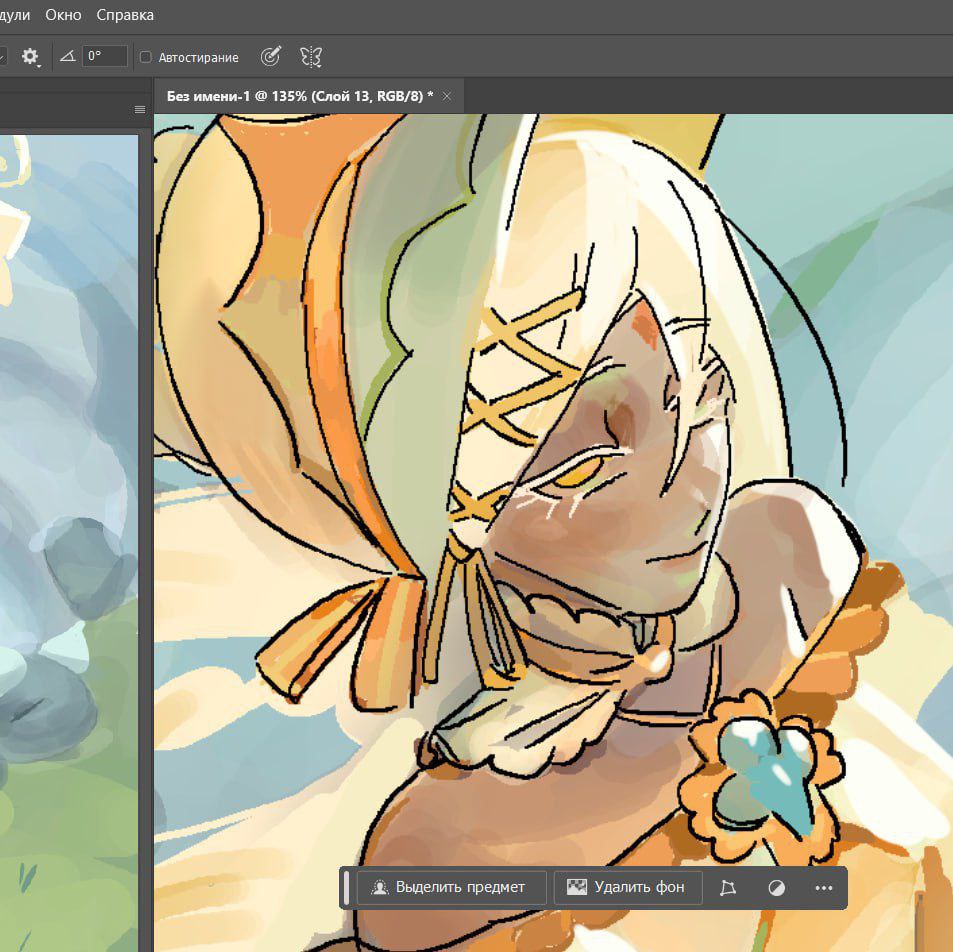This screenshot has height=952, width=953.
Task: Toggle pressure-controls-size target icon
Action: pyautogui.click(x=270, y=57)
